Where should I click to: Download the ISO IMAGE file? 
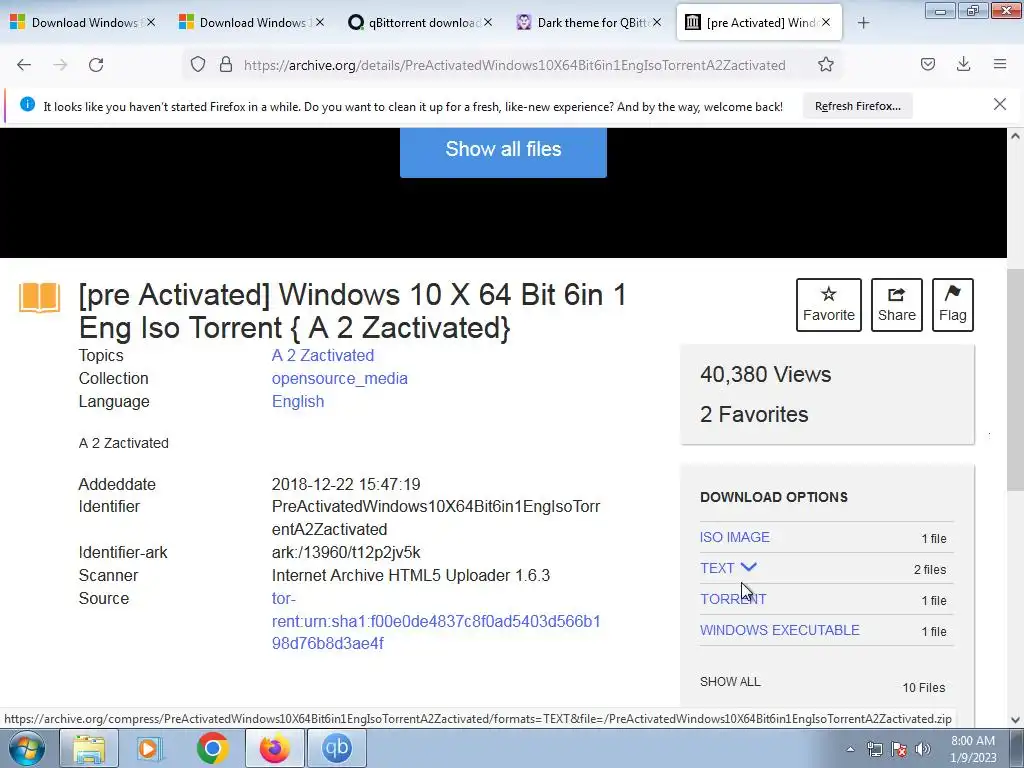click(x=735, y=537)
